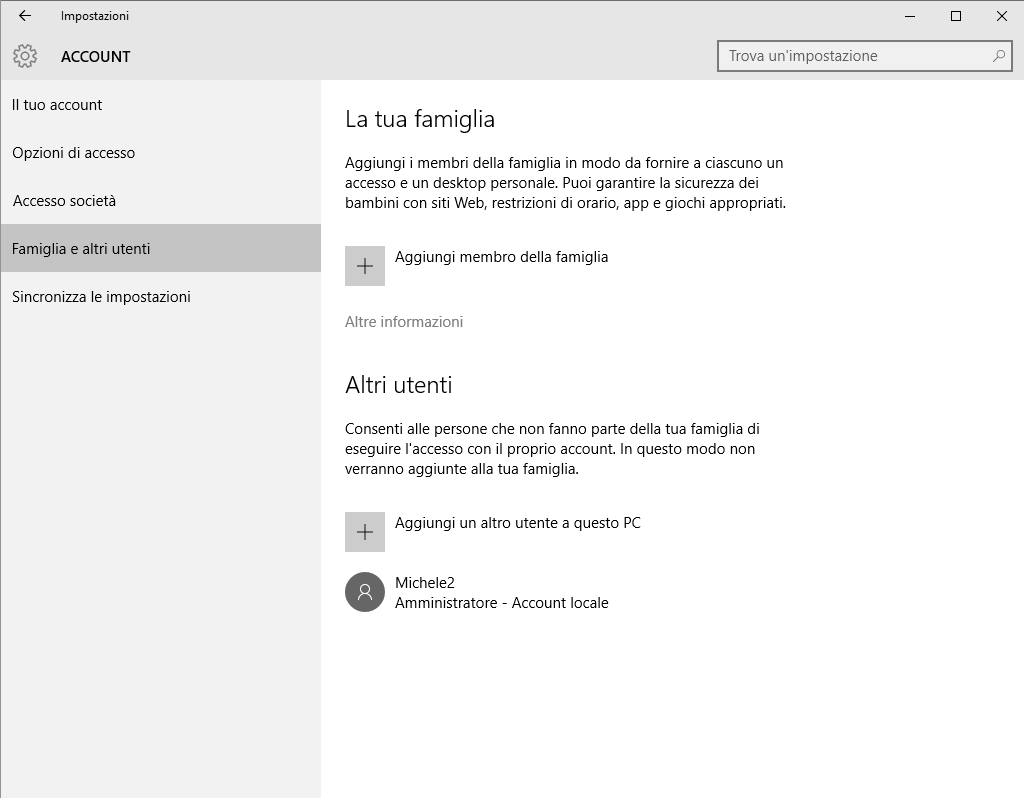Close the Impostazioni window
The height and width of the screenshot is (798, 1024).
[x=1001, y=16]
